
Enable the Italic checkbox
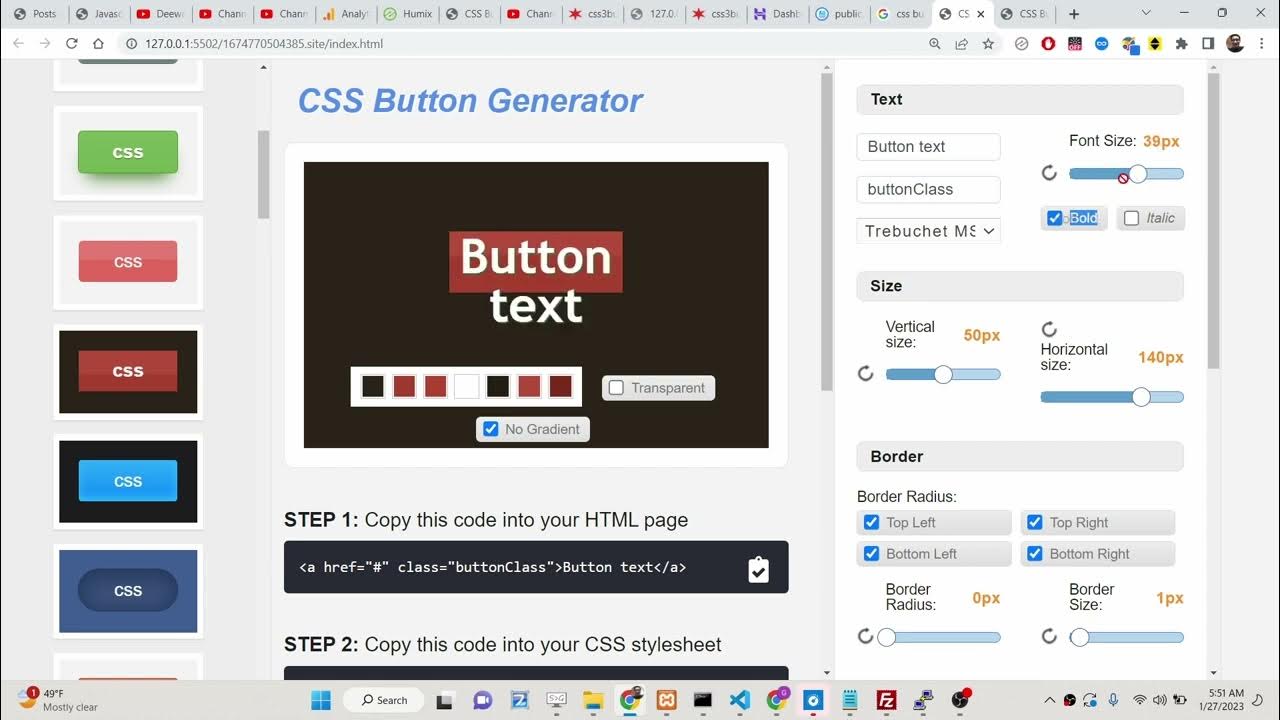coord(1131,218)
